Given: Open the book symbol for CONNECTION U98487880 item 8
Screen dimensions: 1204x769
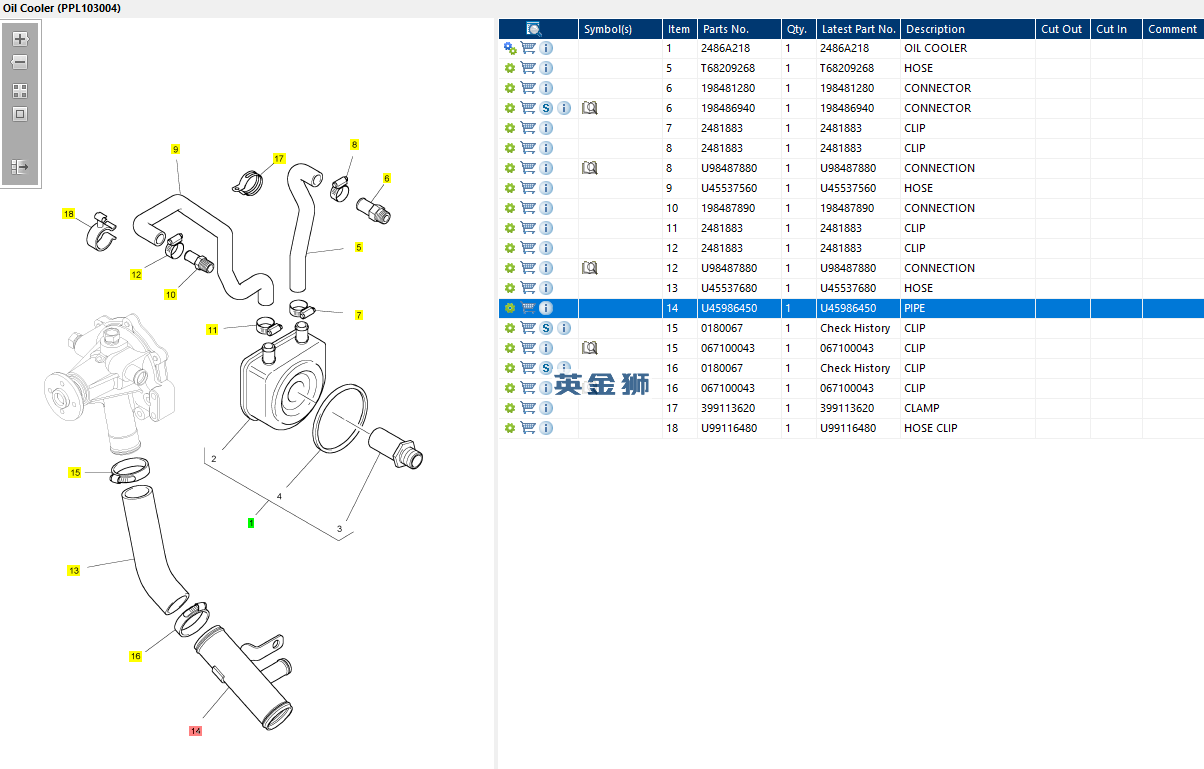Looking at the screenshot, I should [x=590, y=168].
